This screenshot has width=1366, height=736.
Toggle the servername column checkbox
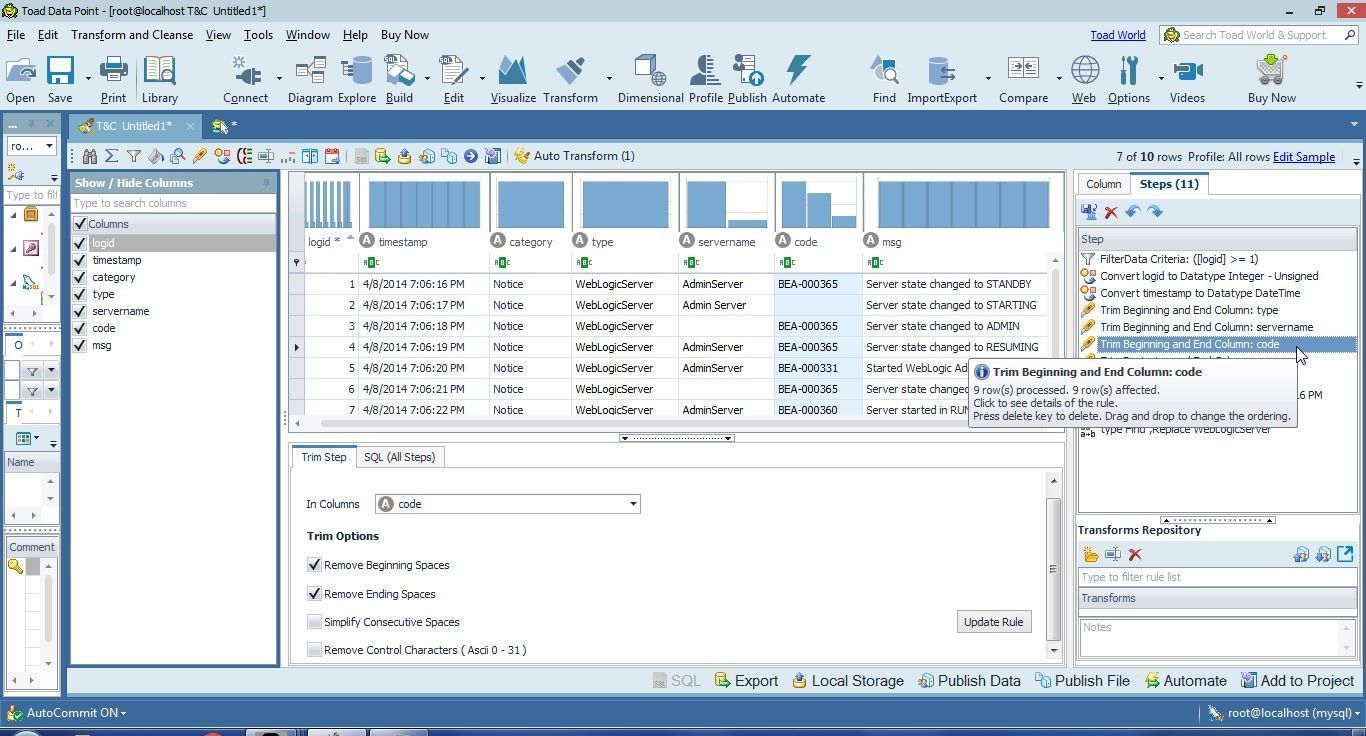[80, 311]
